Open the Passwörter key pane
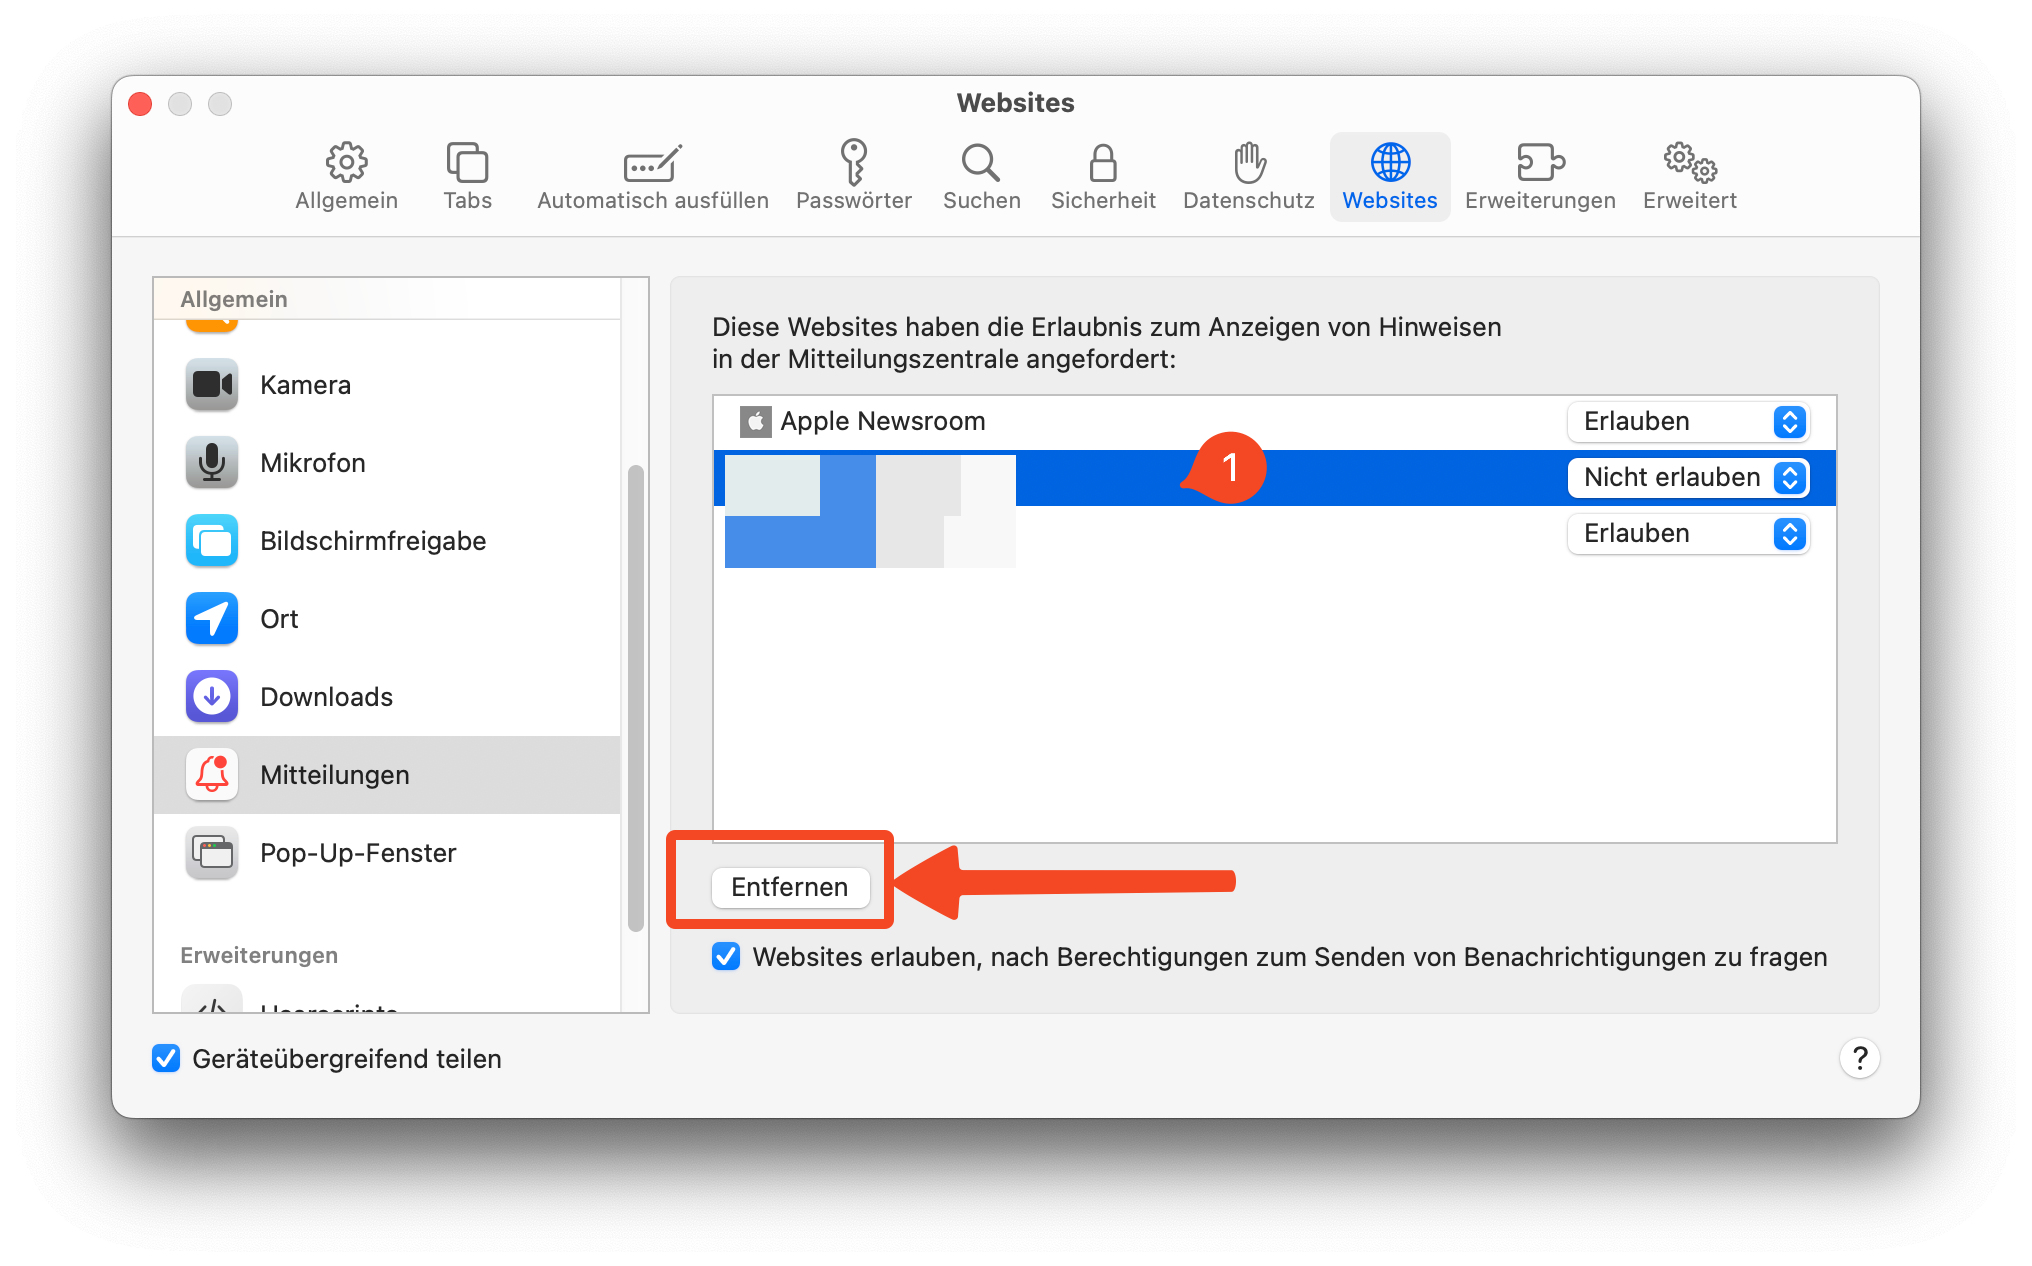The image size is (2032, 1266). click(853, 175)
